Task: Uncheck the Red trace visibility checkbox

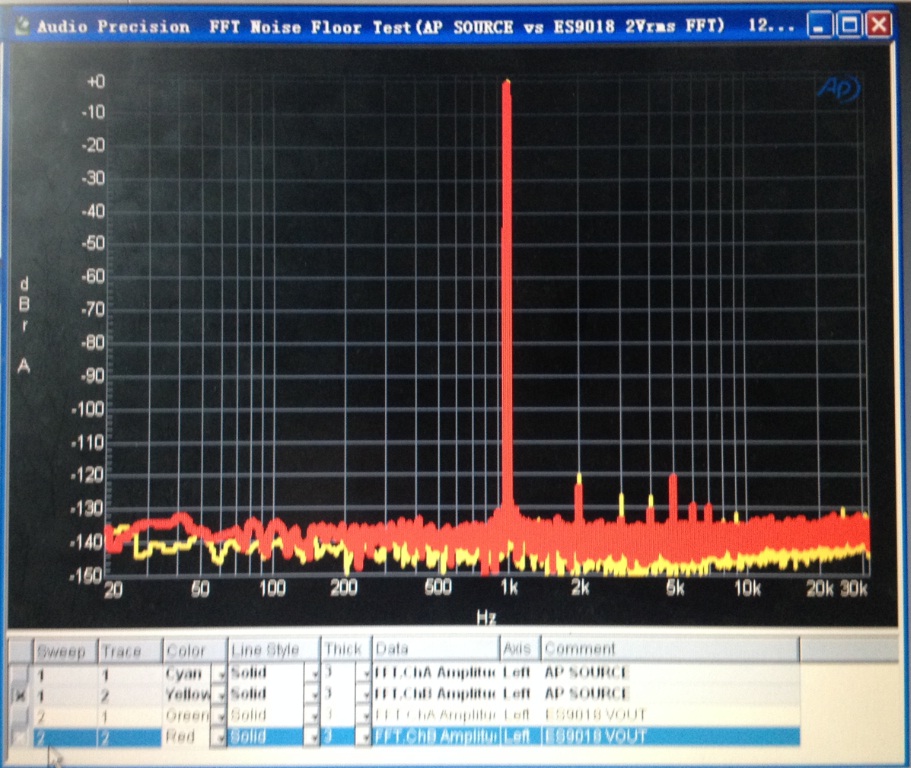Action: pos(19,737)
